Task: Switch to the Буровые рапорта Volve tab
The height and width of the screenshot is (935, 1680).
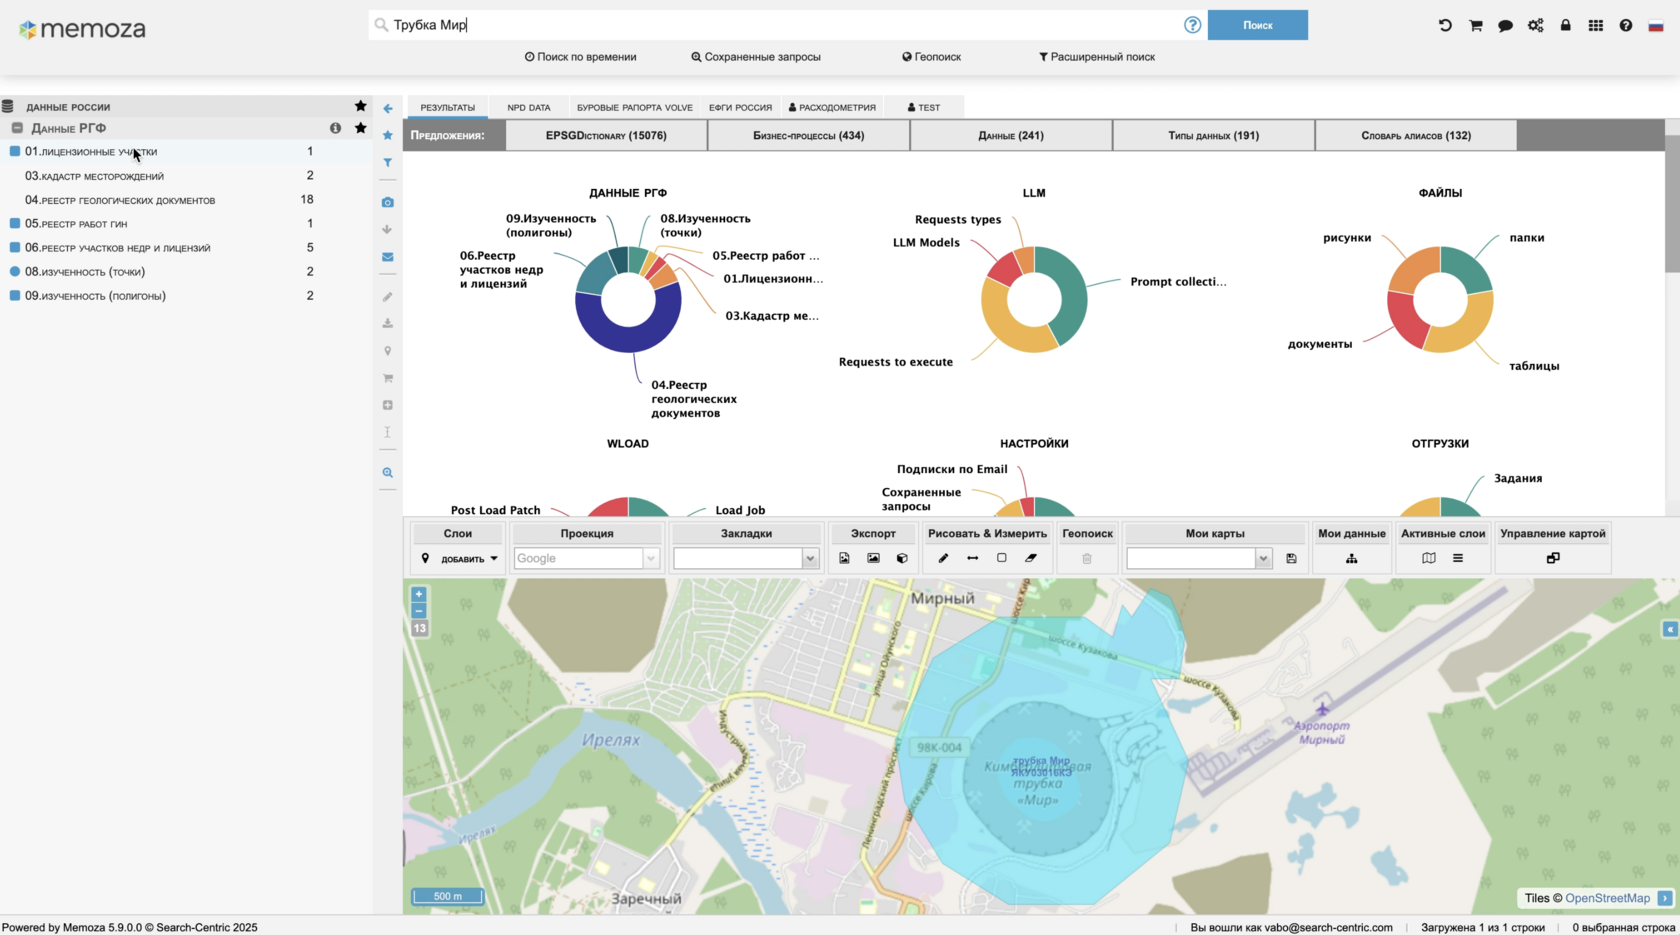Action: [634, 107]
